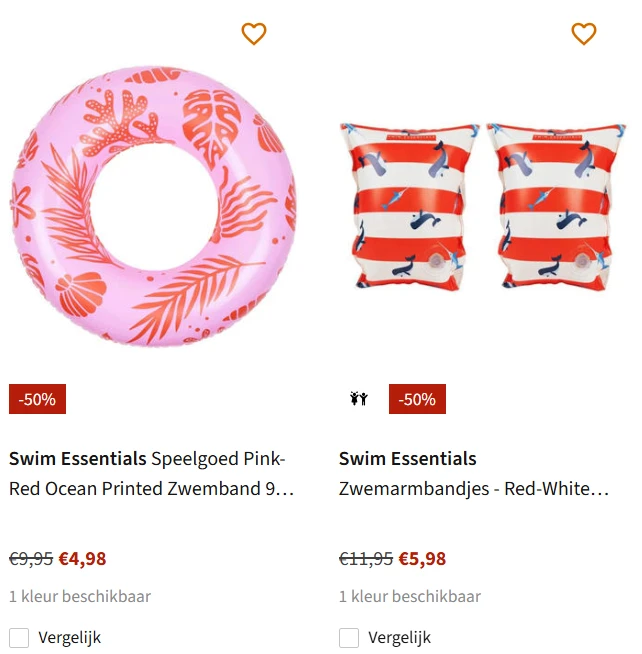Click Swim Essentials brand on swim ring

pyautogui.click(x=78, y=459)
